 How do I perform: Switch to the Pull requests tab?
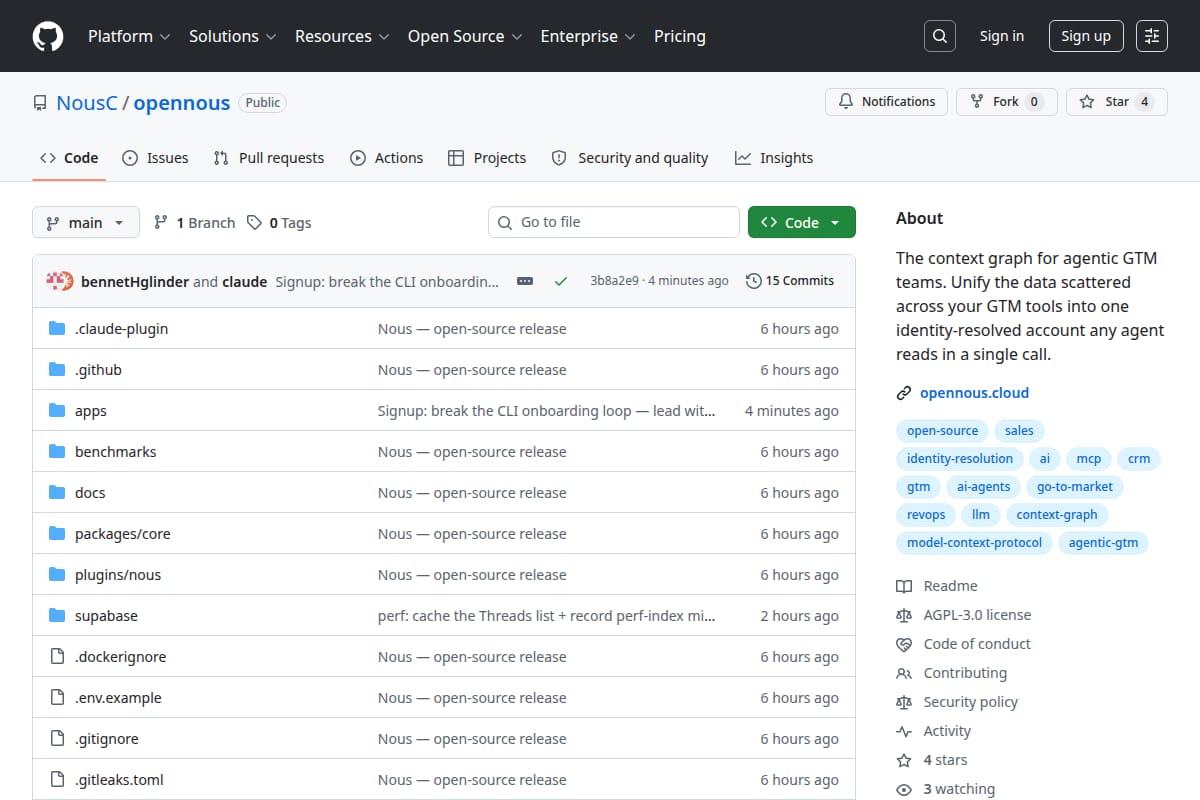click(x=269, y=158)
